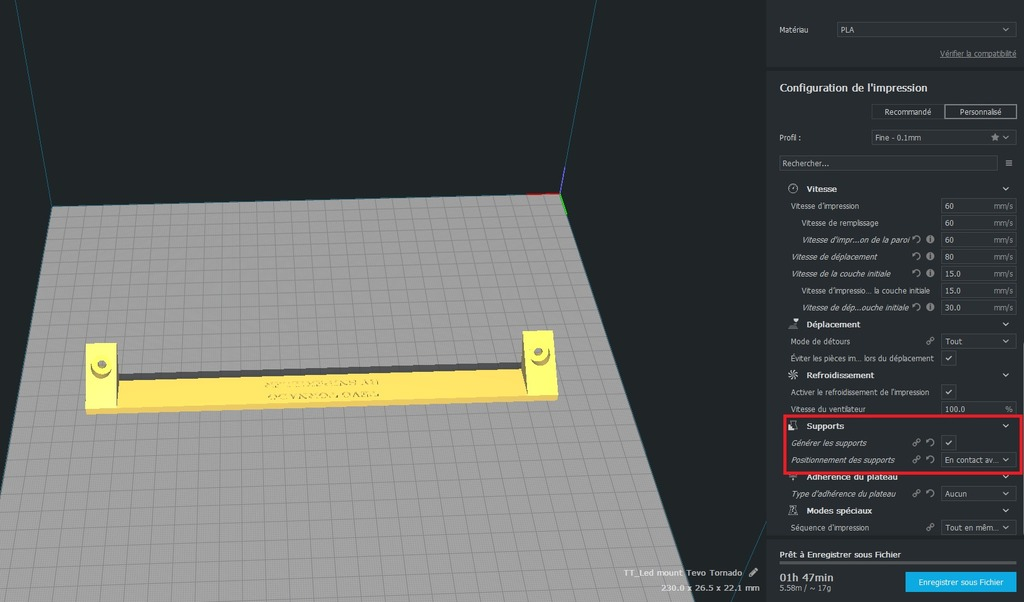Click 'Enregistrer sous Fichier' button
Image resolution: width=1024 pixels, height=602 pixels.
click(x=961, y=582)
